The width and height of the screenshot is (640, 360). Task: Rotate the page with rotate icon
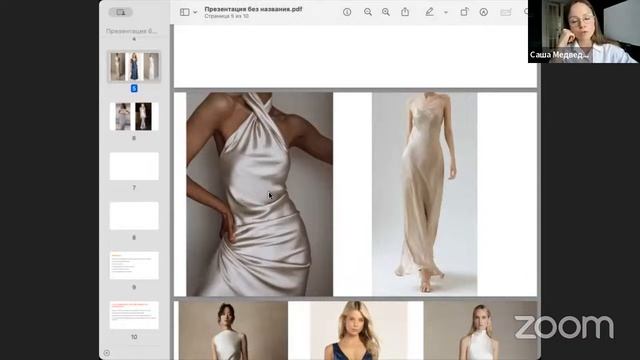(x=464, y=12)
